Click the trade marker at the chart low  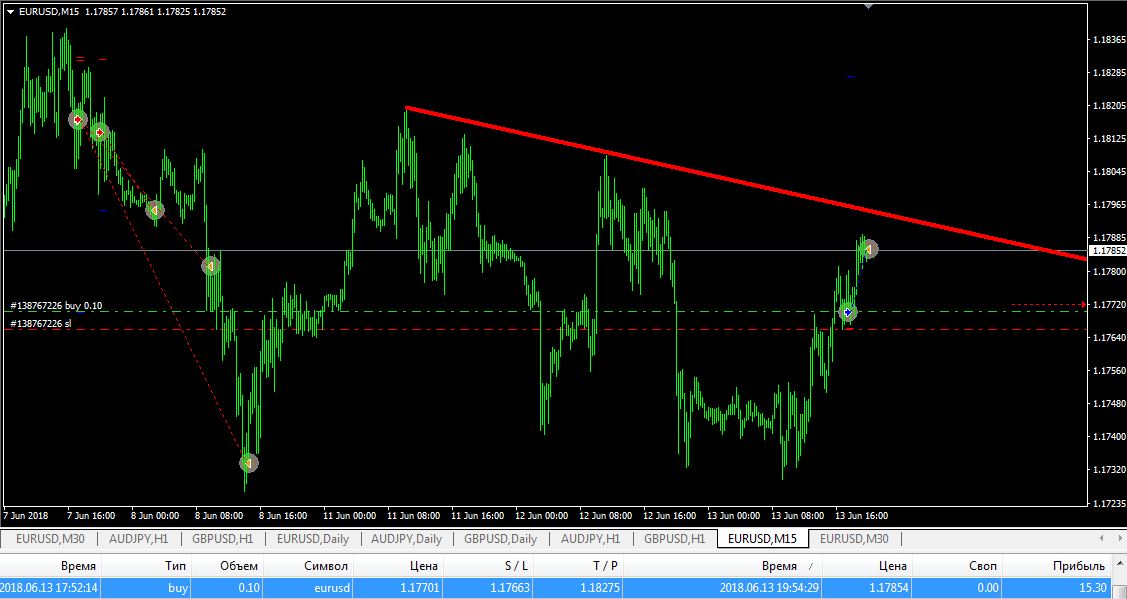point(249,463)
